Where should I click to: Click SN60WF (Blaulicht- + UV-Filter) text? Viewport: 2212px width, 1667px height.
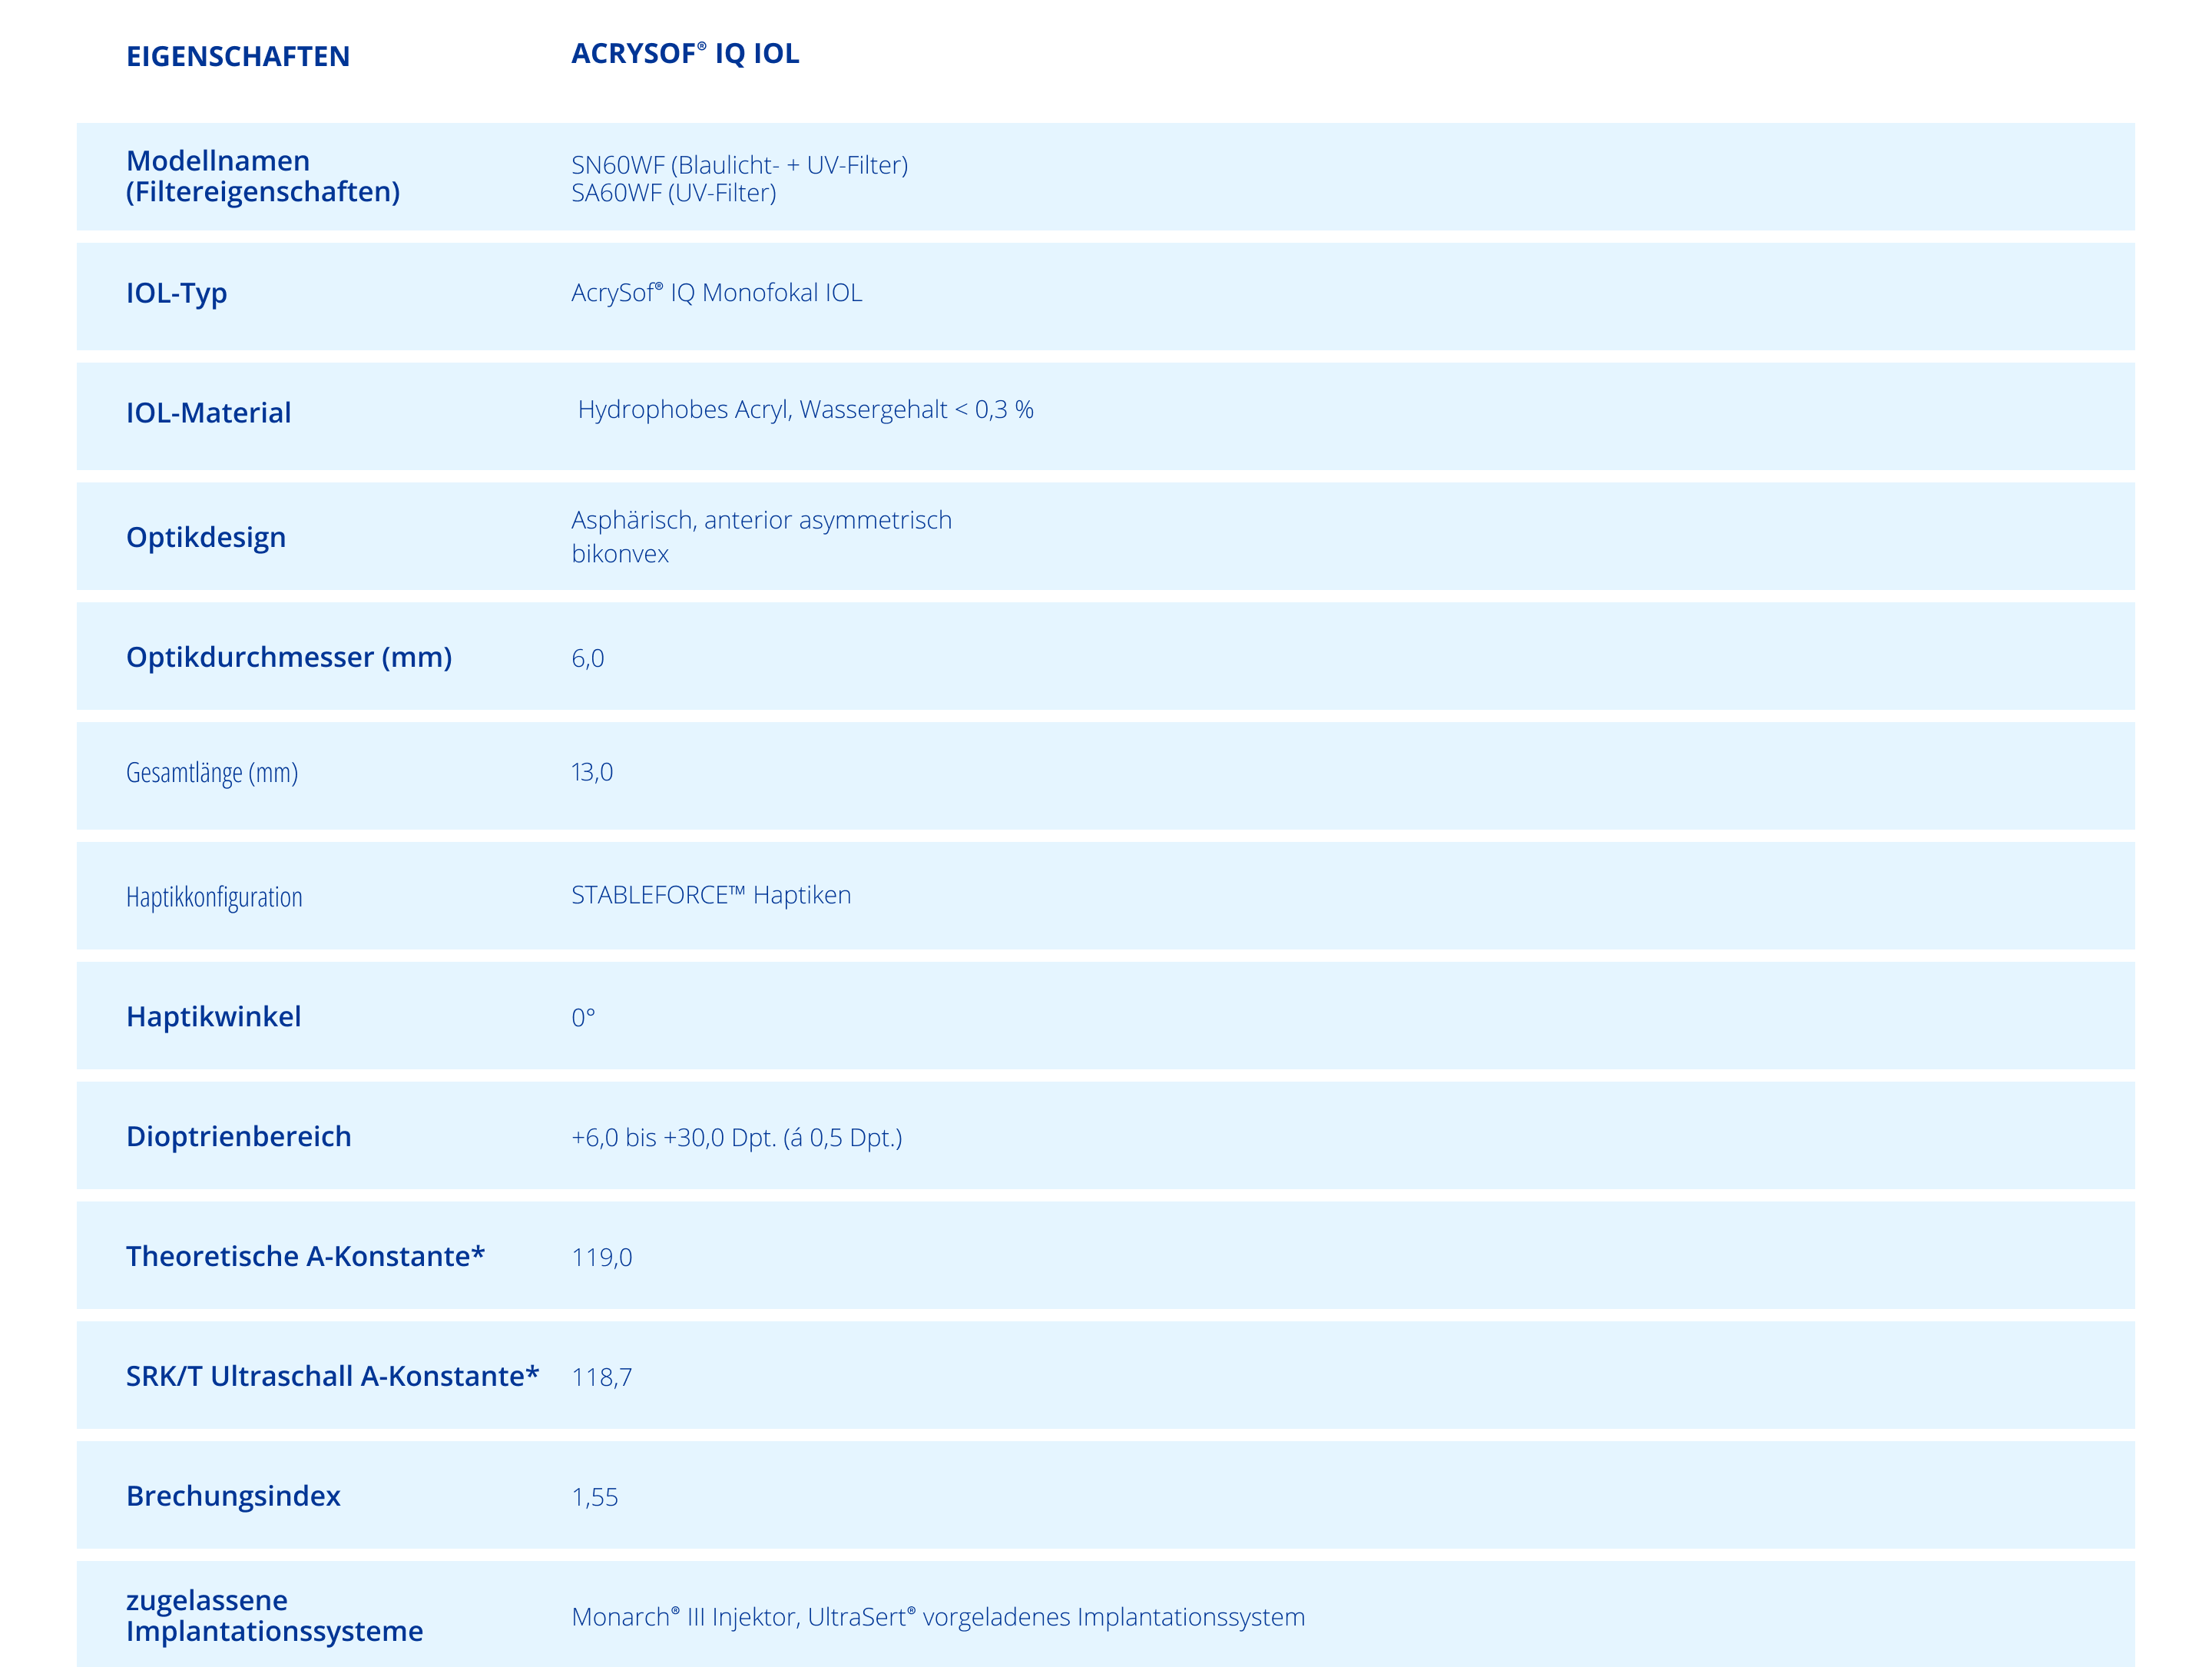tap(739, 164)
